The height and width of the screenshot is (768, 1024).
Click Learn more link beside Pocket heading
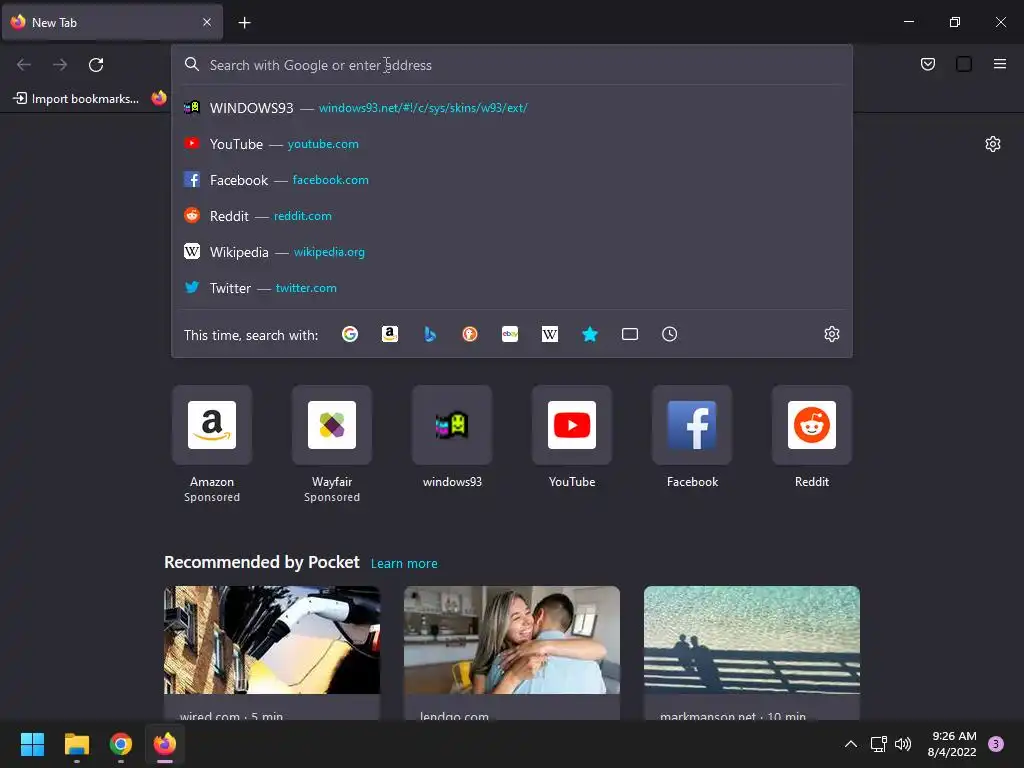tap(404, 564)
